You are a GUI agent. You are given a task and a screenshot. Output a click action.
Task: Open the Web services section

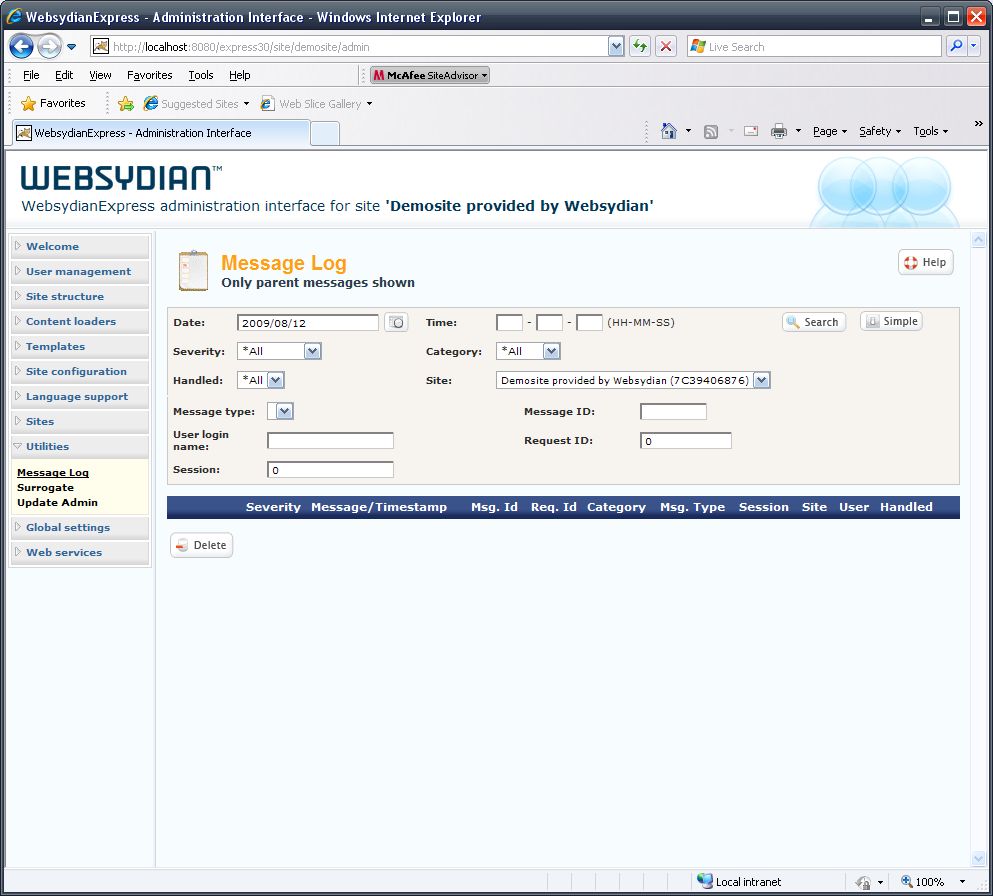click(x=80, y=552)
